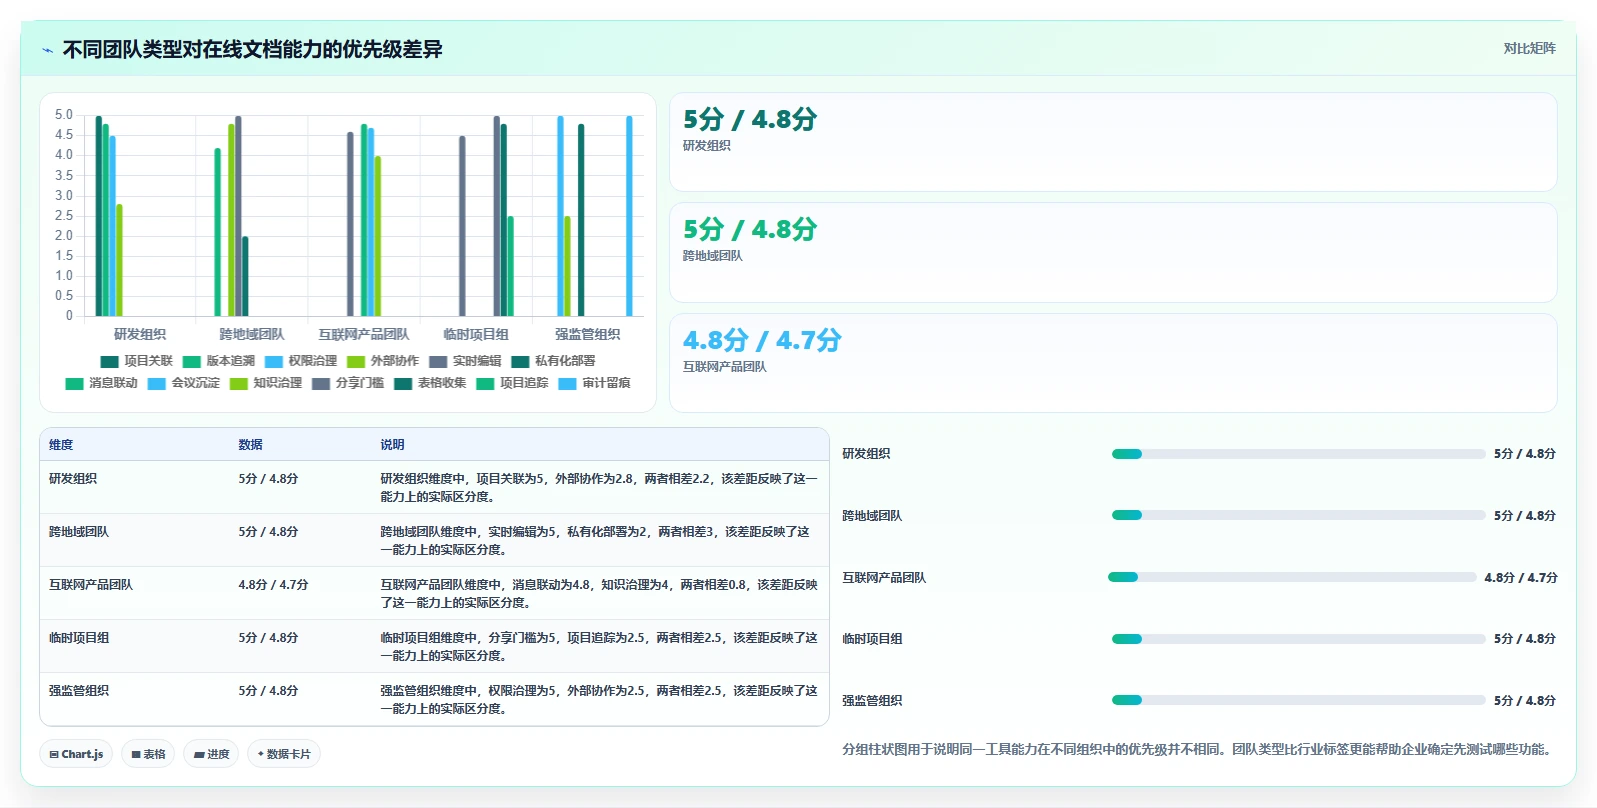Click the description mentioning 分享门槛为5
The height and width of the screenshot is (808, 1597).
(x=599, y=647)
